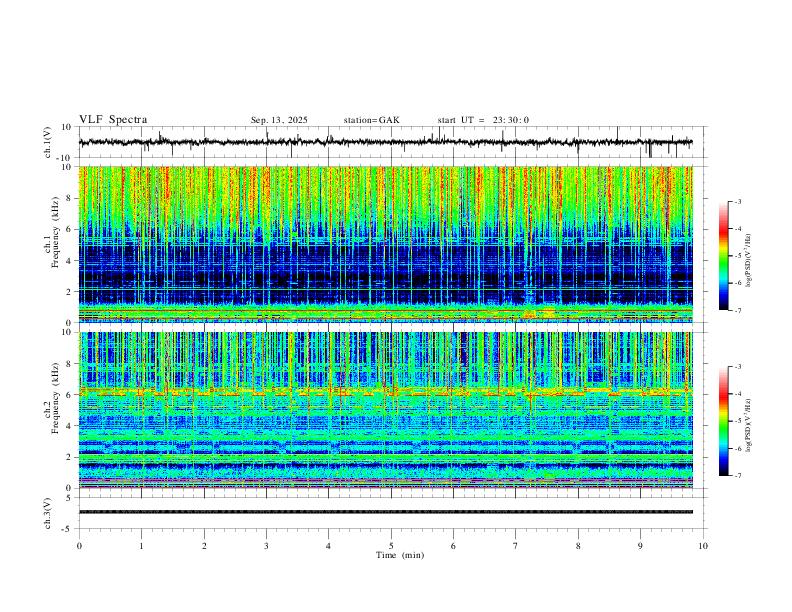Viewport: 792px width, 612px height.
Task: Click the ch.2 spectrogram panel
Action: point(385,410)
